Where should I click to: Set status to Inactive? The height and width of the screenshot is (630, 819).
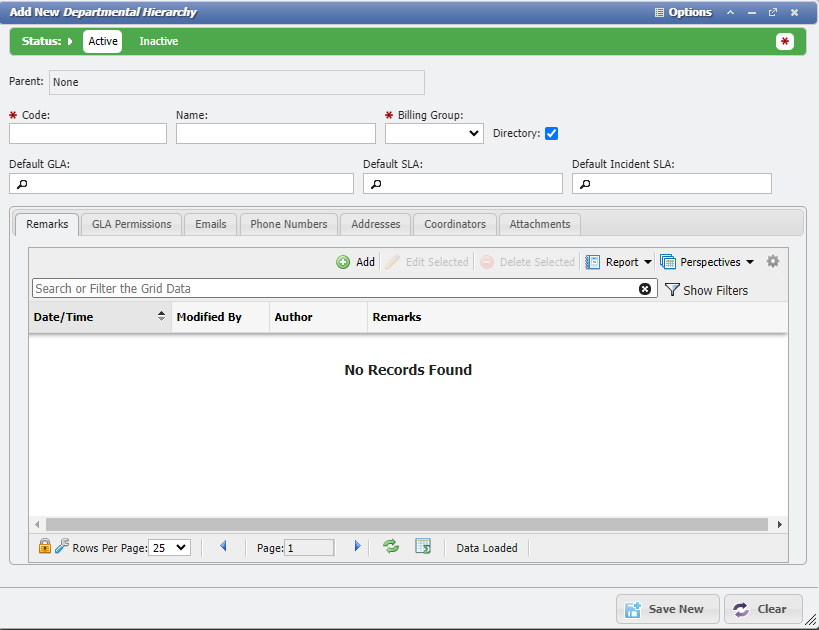pyautogui.click(x=158, y=41)
